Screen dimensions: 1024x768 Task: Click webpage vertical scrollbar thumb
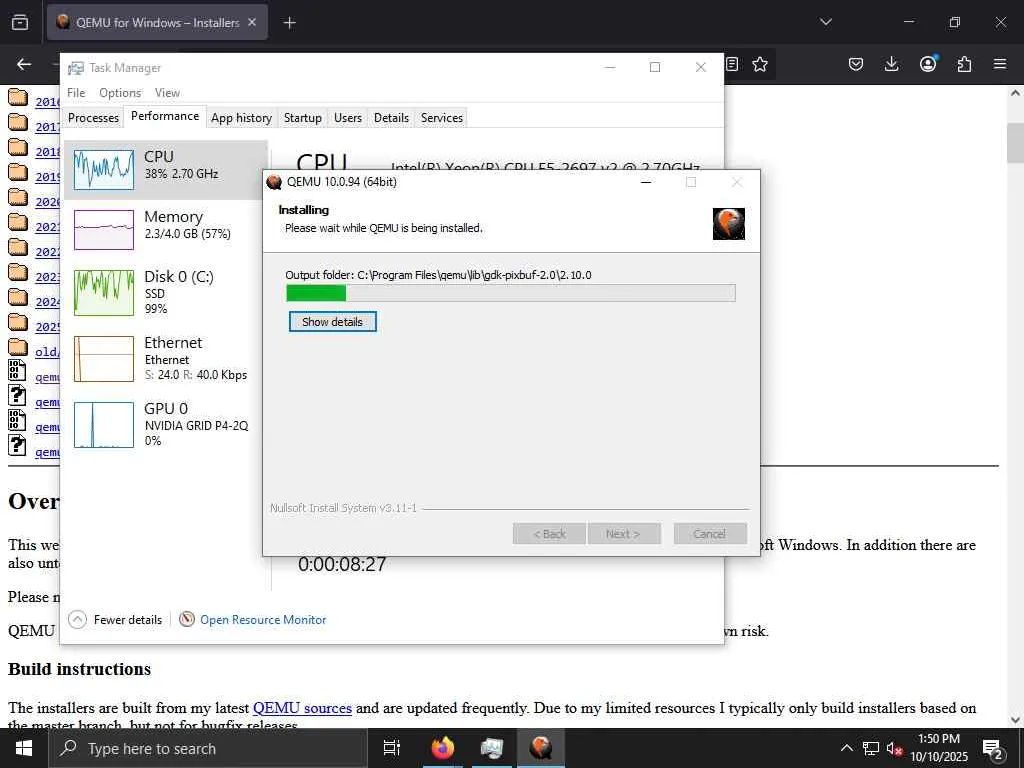pyautogui.click(x=1015, y=142)
